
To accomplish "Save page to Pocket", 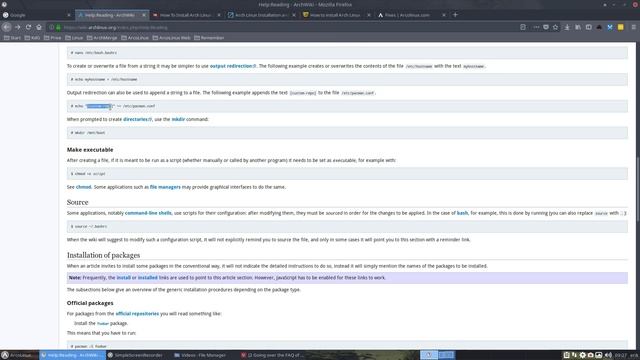I will pyautogui.click(x=546, y=27).
